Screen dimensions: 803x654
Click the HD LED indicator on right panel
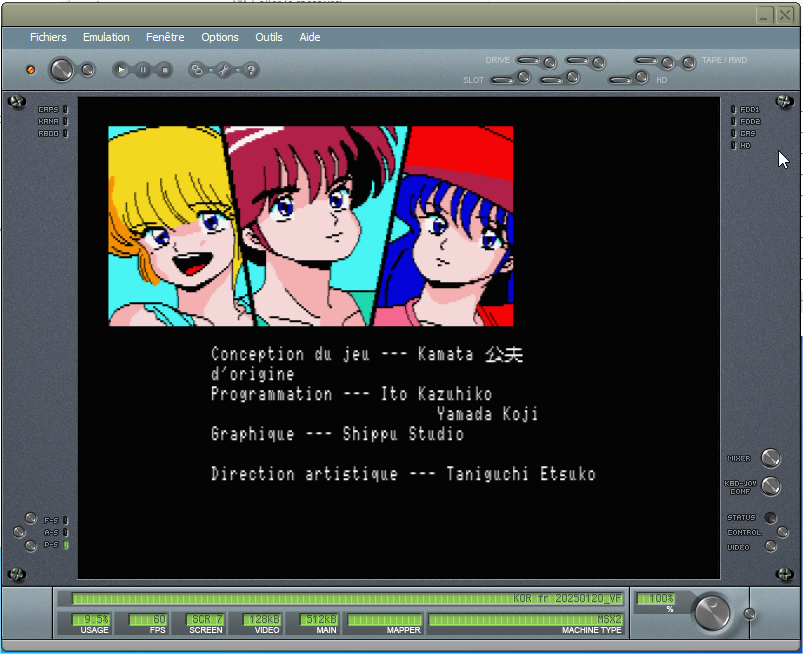[x=733, y=145]
